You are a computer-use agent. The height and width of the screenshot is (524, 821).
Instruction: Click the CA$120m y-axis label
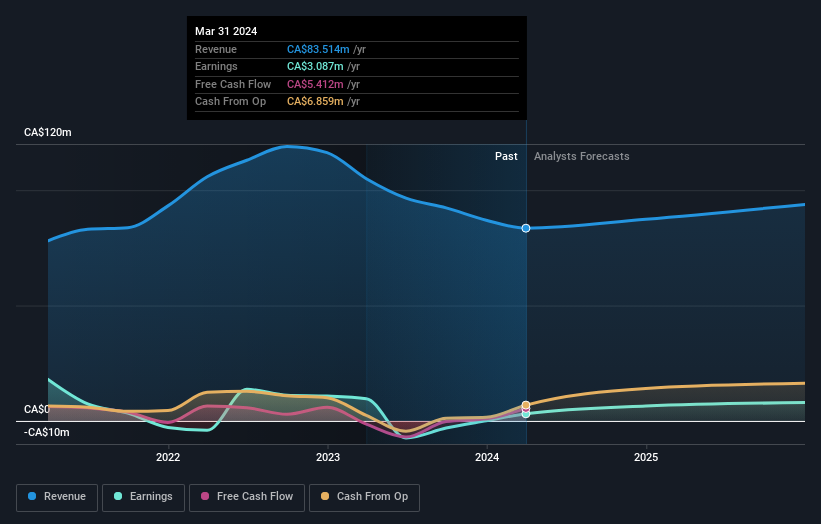coord(48,132)
